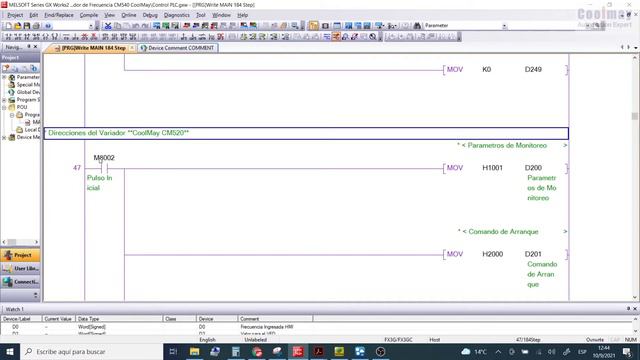Click the User Library navigation button
The width and height of the screenshot is (640, 360).
click(20, 269)
